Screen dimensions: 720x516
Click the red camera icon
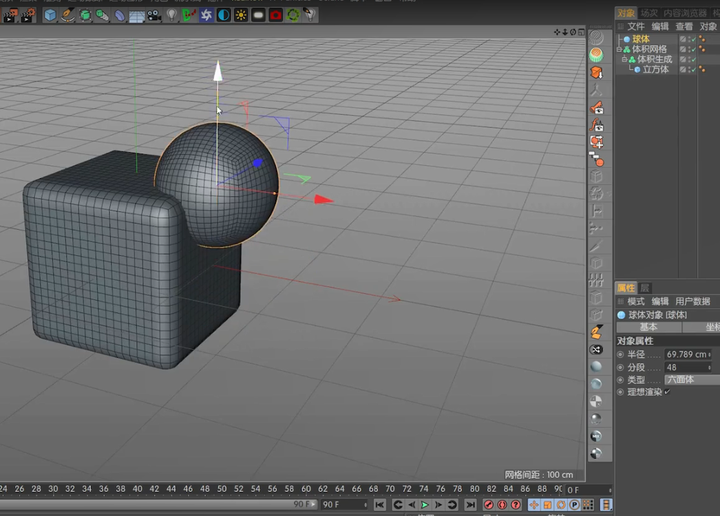tap(276, 15)
